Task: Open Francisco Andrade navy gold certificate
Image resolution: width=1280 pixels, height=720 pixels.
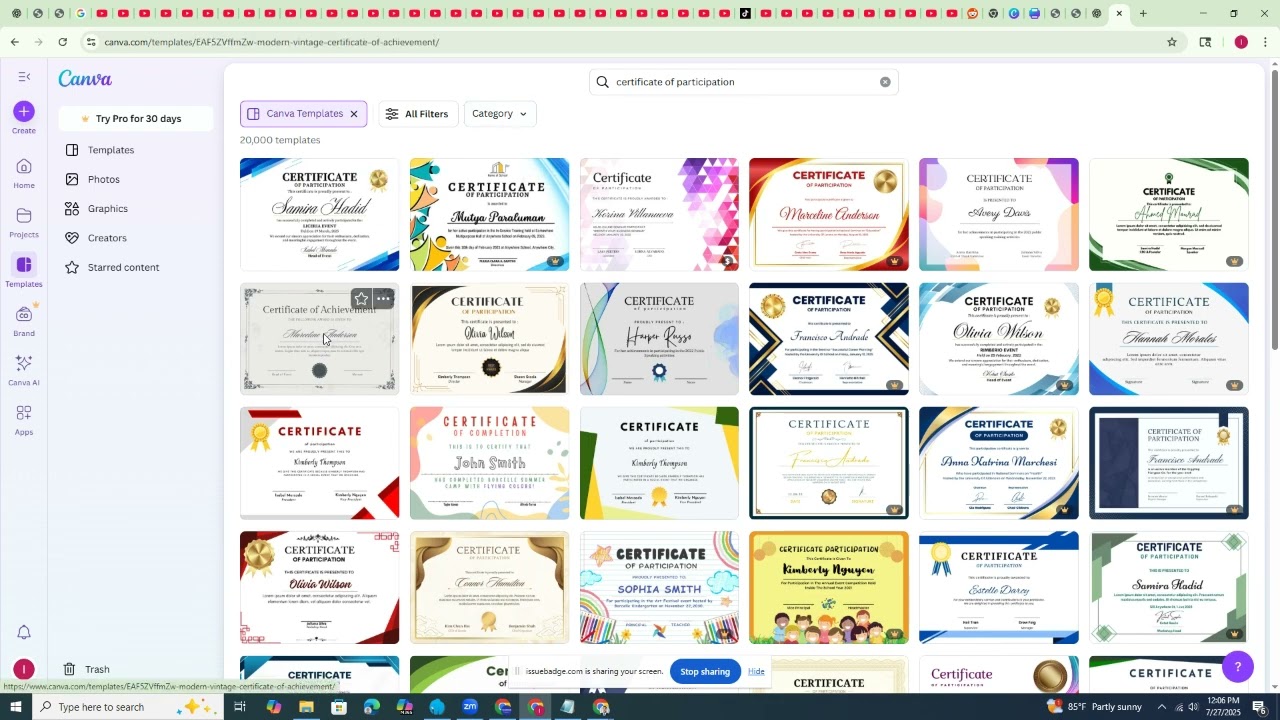Action: (x=829, y=339)
